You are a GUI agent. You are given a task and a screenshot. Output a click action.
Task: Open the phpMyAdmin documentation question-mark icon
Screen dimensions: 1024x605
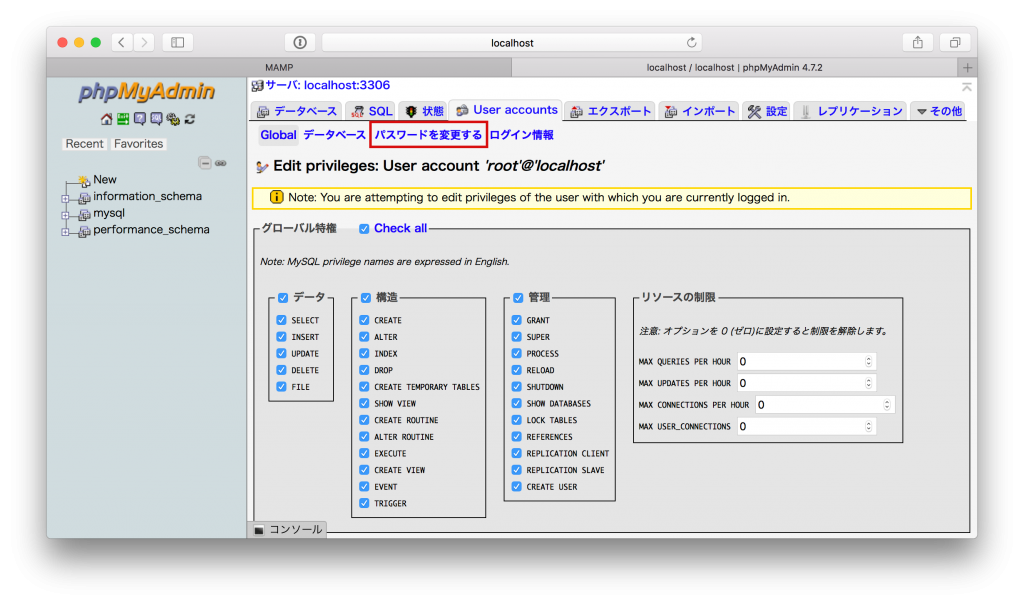coord(141,119)
